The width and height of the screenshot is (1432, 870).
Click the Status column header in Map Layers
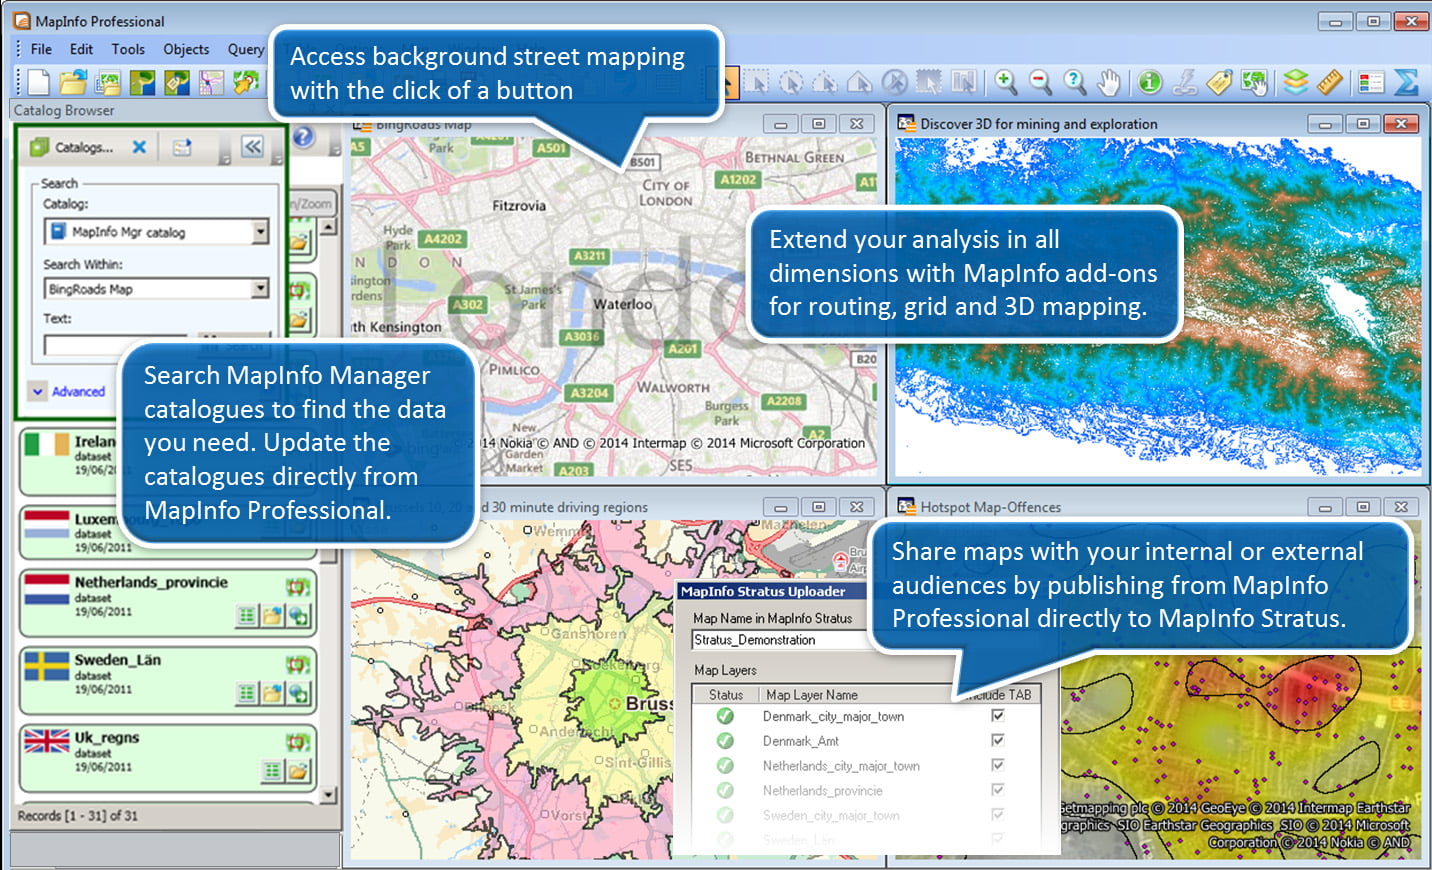click(x=726, y=694)
